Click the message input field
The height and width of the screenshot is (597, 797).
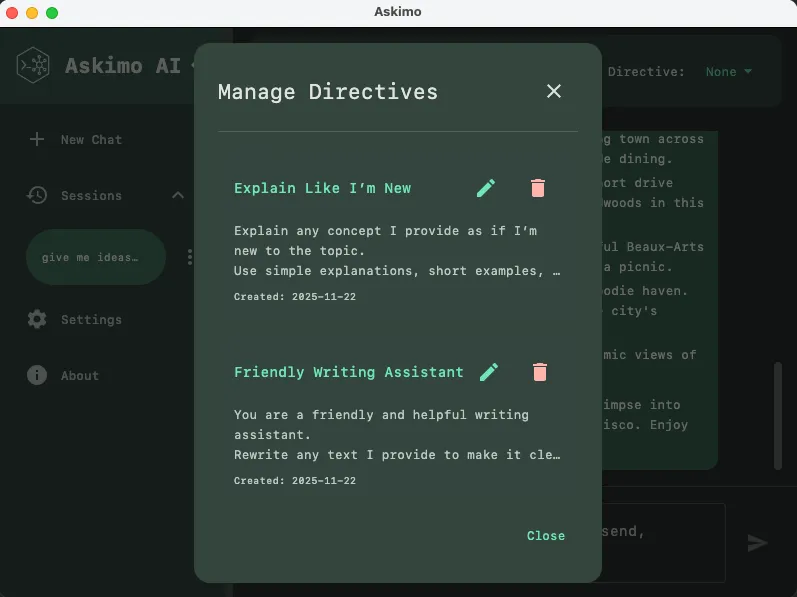pos(663,543)
